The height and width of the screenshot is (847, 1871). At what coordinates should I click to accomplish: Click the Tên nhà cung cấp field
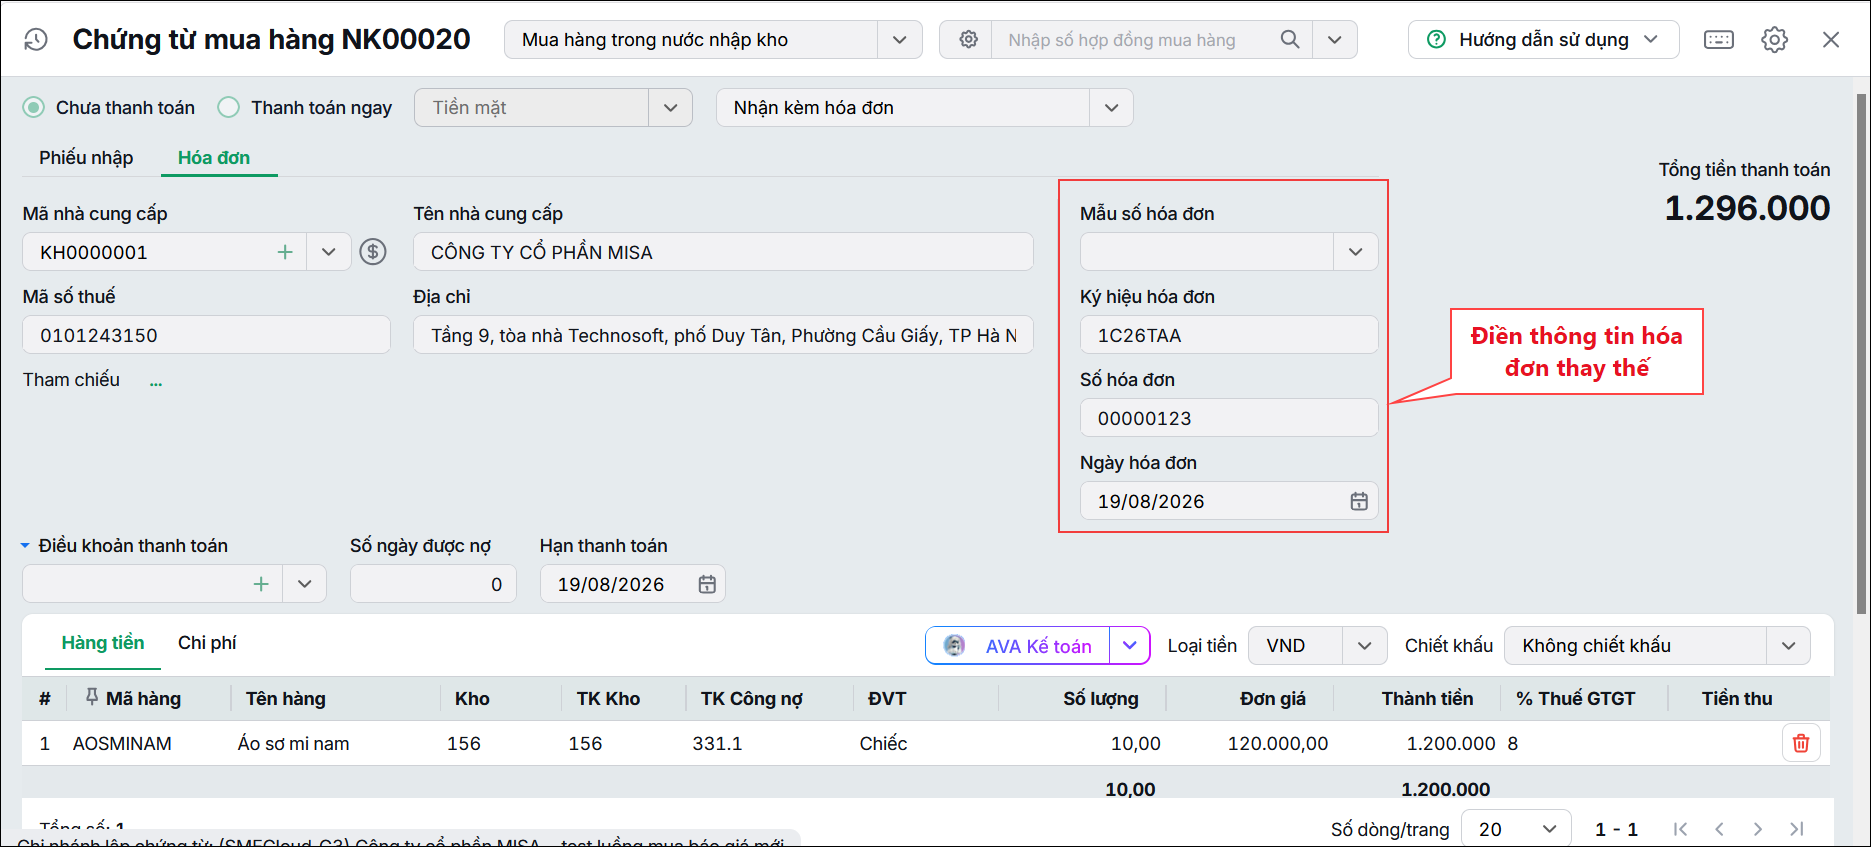coord(723,252)
